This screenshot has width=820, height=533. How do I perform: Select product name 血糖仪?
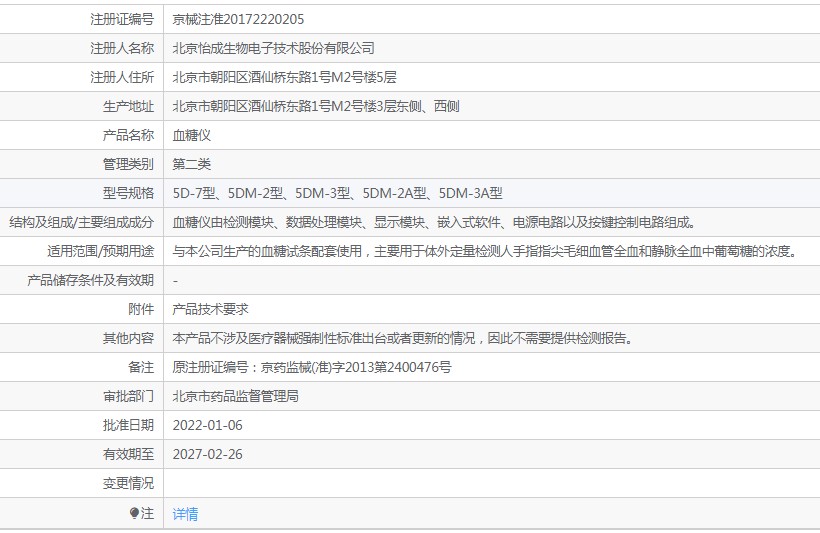coord(191,135)
